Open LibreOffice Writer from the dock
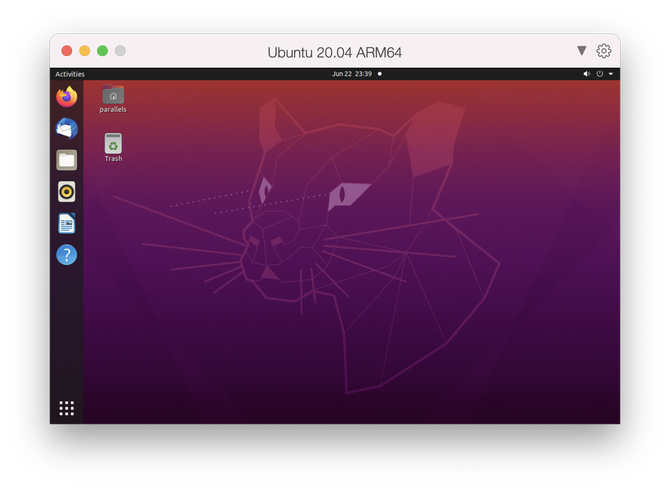This screenshot has width=670, height=490. (x=67, y=223)
